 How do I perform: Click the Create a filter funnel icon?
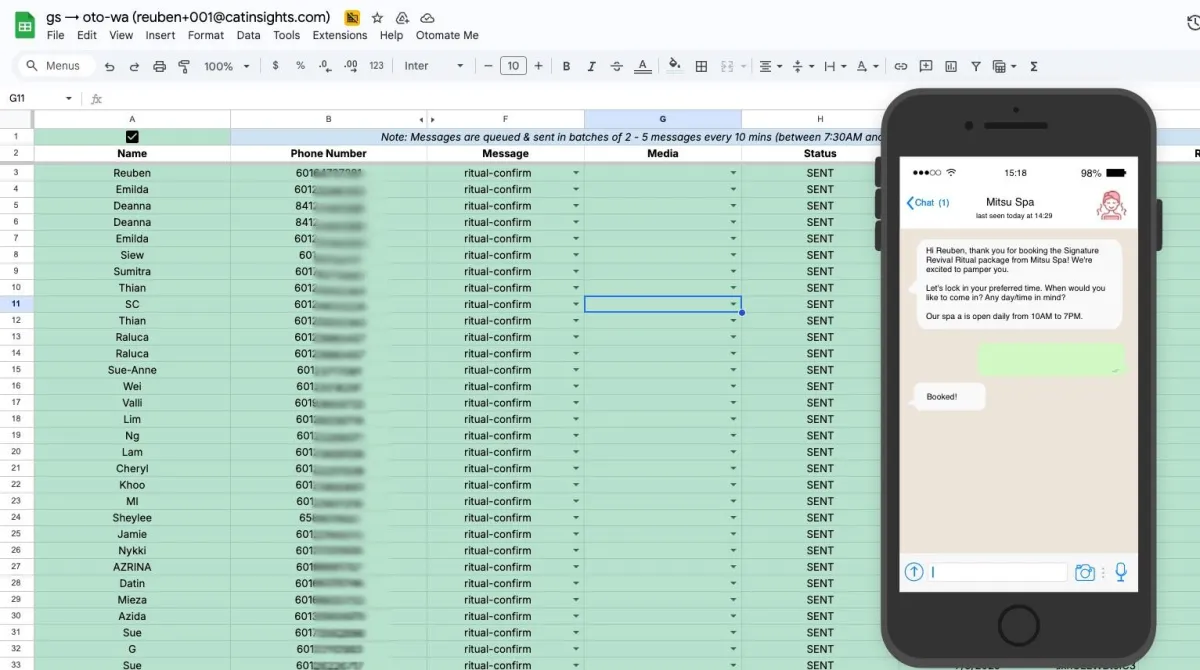click(x=976, y=66)
